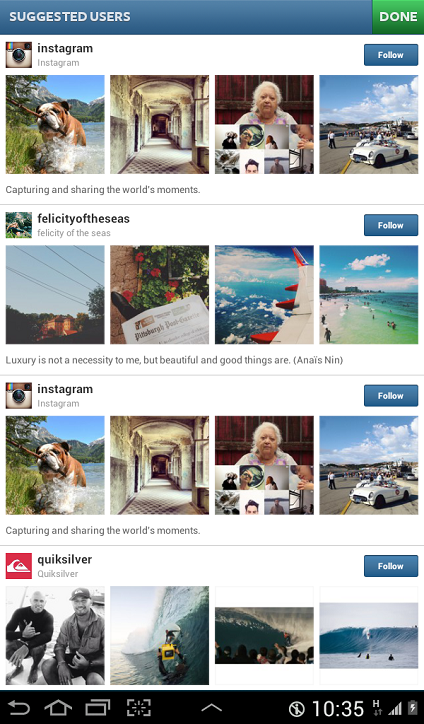This screenshot has width=424, height=724.
Task: Open the quiksilver profile avatar
Action: [x=18, y=566]
